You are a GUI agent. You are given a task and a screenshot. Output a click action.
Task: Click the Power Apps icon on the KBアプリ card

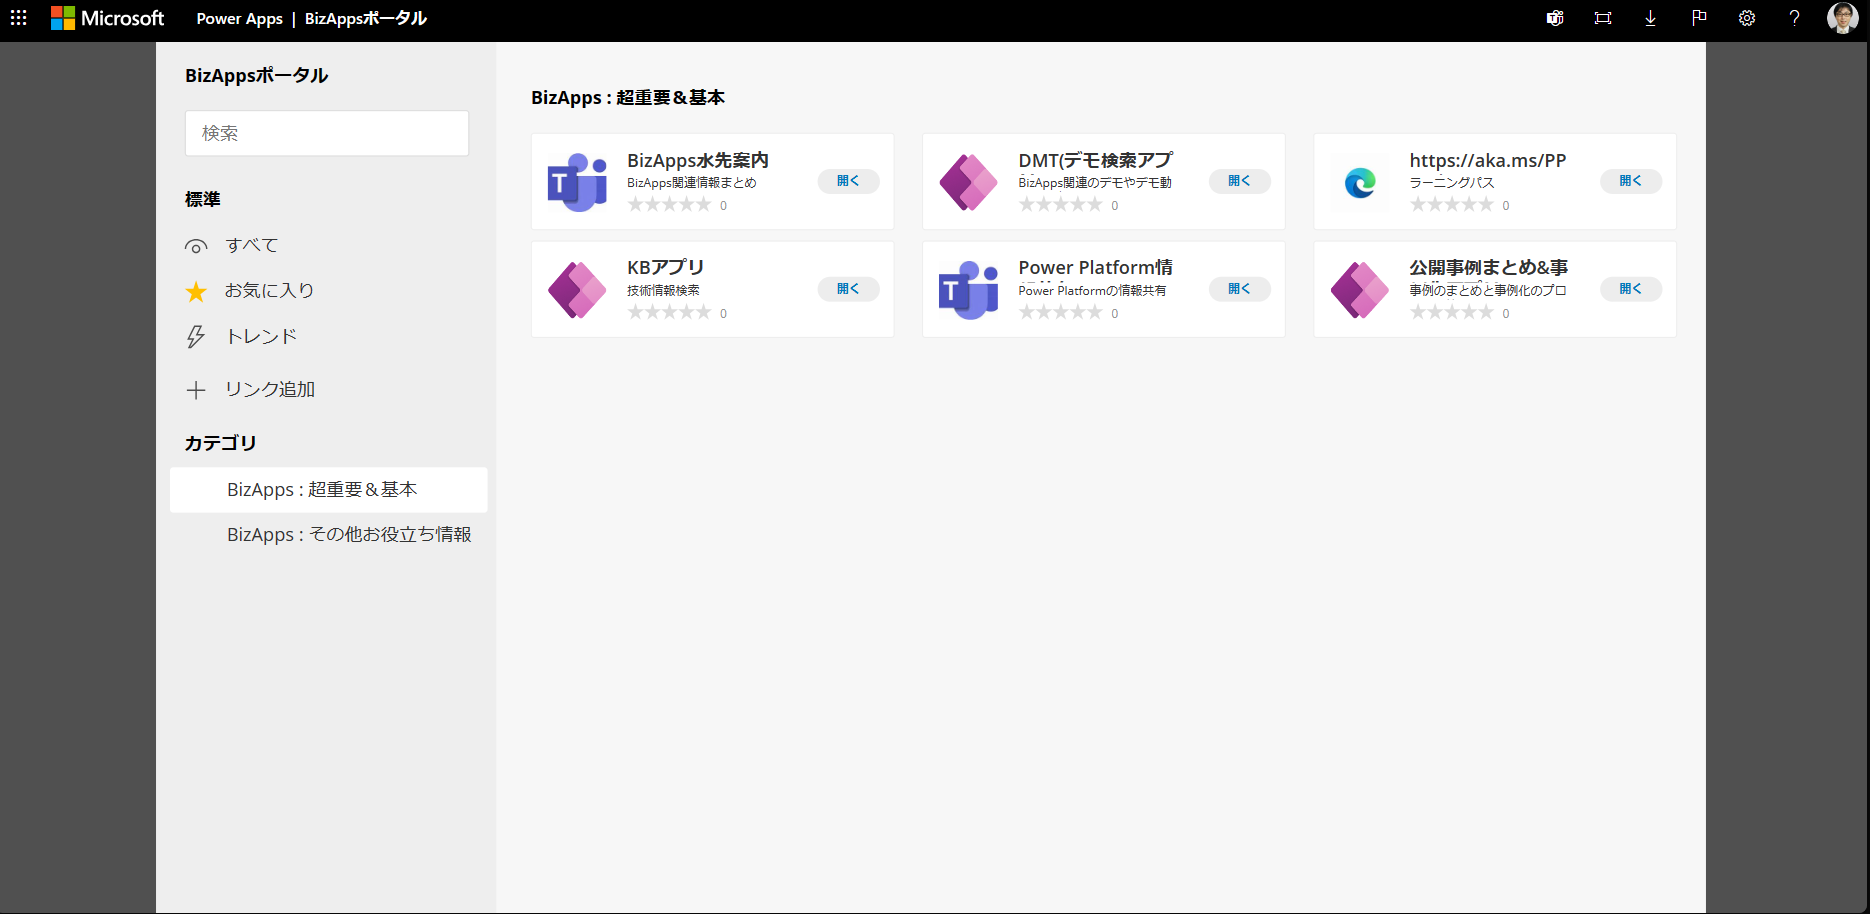point(577,289)
